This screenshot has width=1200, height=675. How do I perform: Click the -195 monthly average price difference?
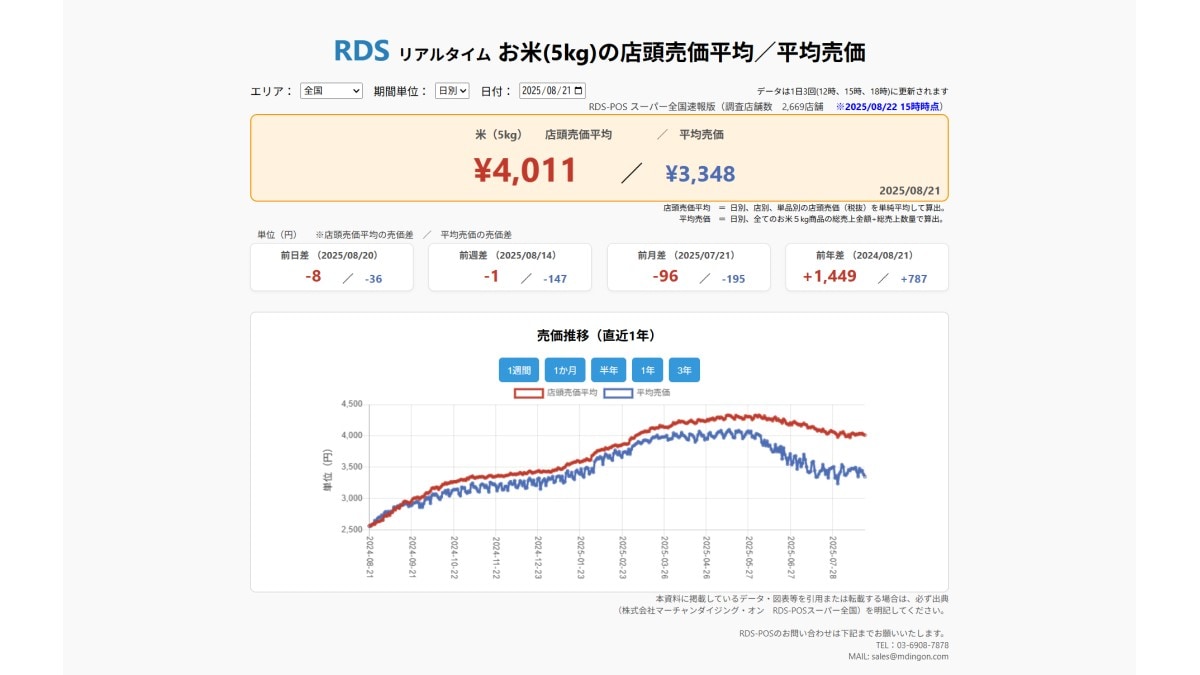(x=734, y=279)
